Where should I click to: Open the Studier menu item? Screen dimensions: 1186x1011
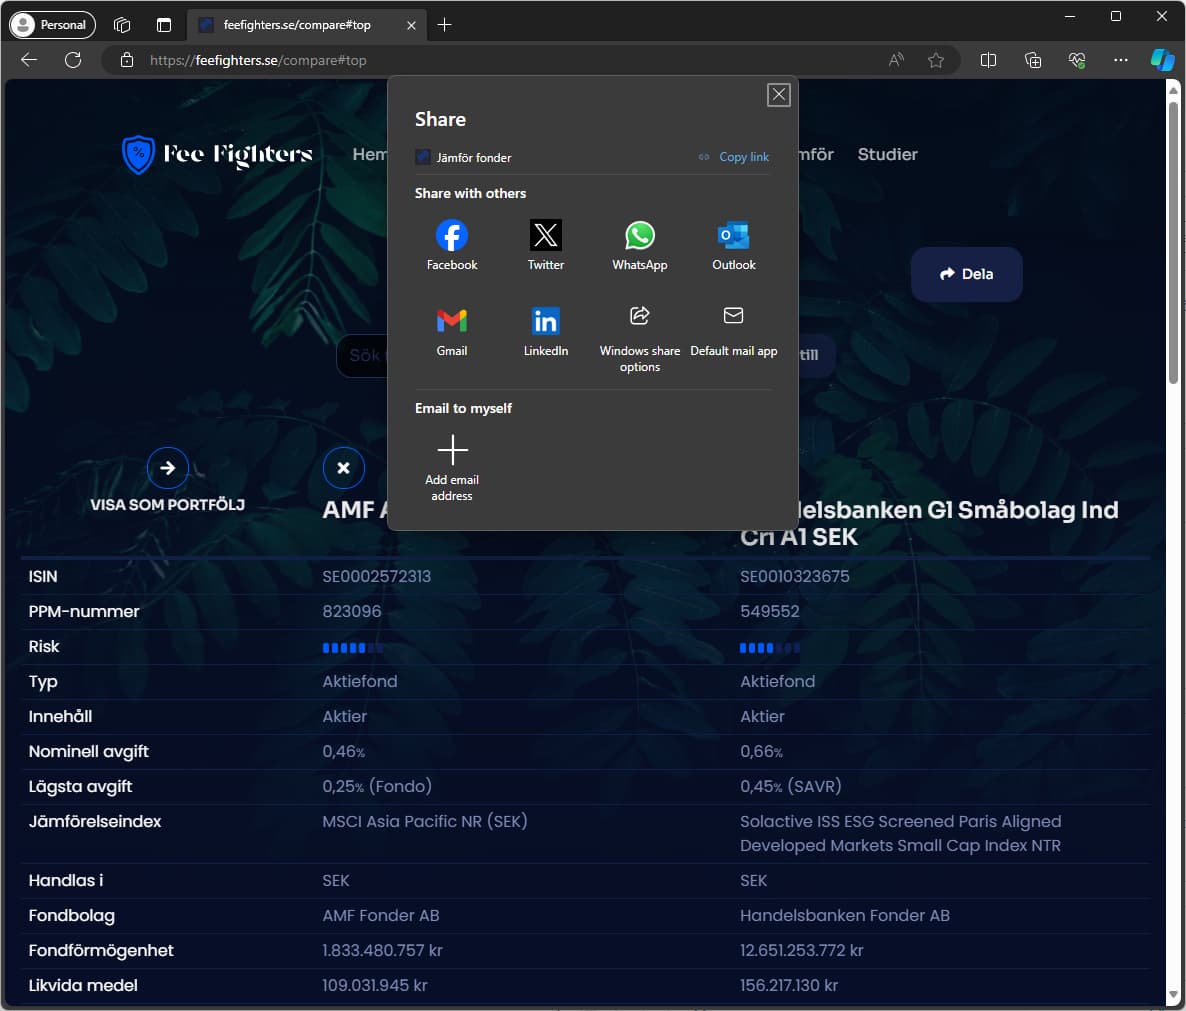(887, 154)
